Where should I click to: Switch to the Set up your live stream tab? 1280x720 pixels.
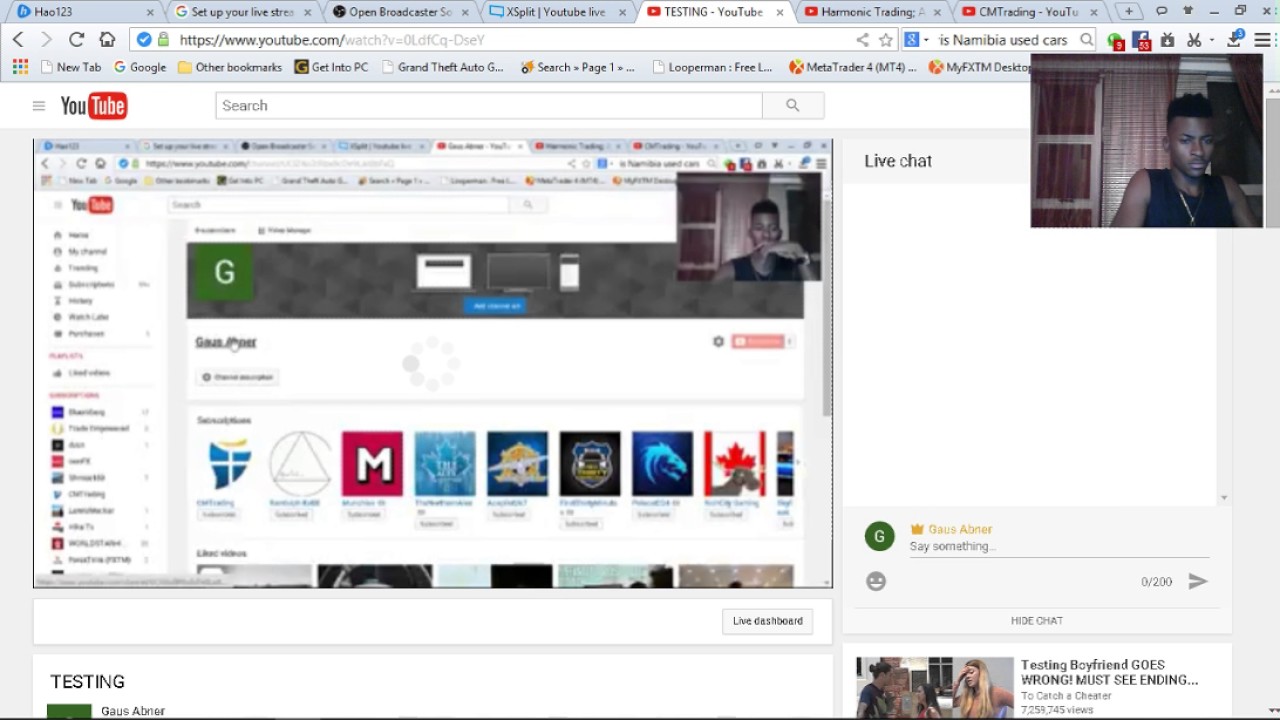coord(244,12)
